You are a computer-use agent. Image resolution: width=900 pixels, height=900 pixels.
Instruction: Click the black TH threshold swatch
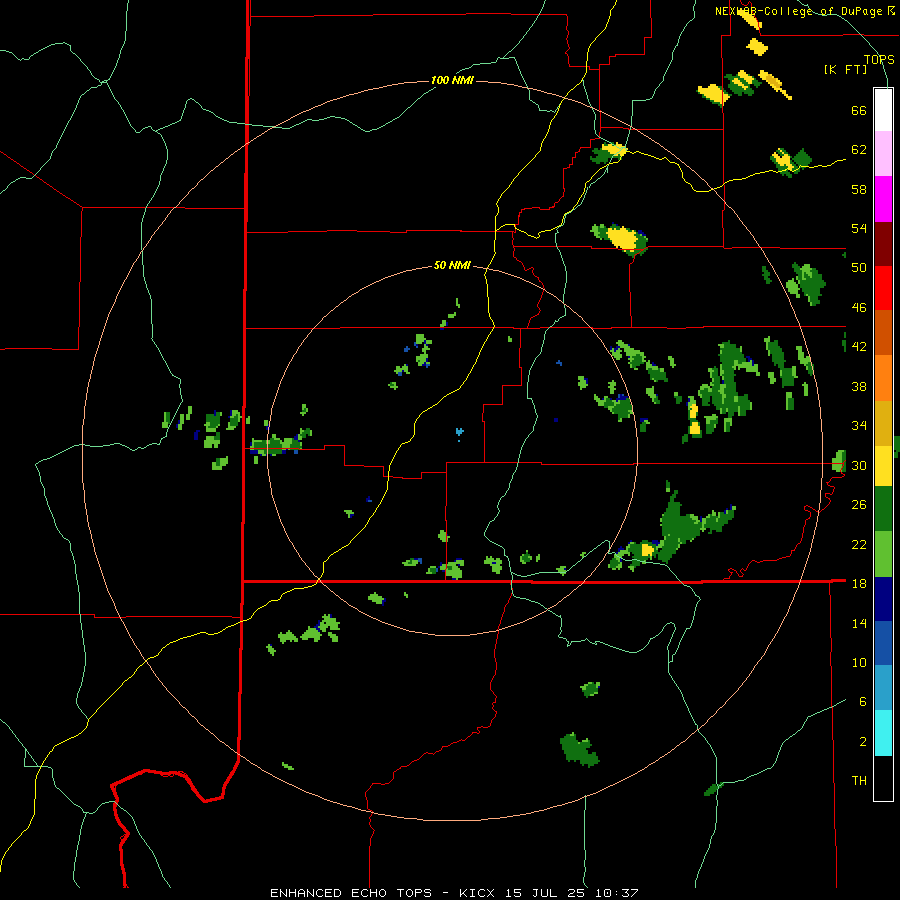click(x=883, y=778)
